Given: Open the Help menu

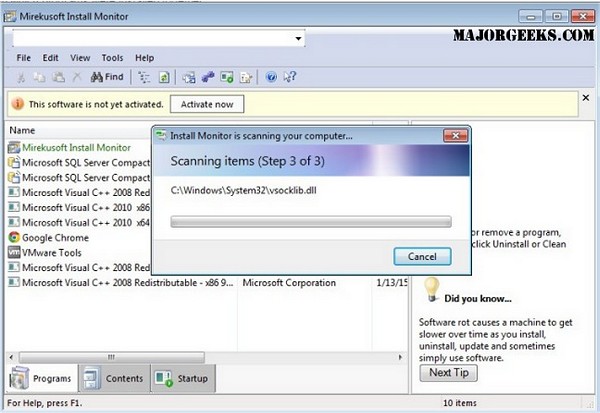Looking at the screenshot, I should click(144, 58).
